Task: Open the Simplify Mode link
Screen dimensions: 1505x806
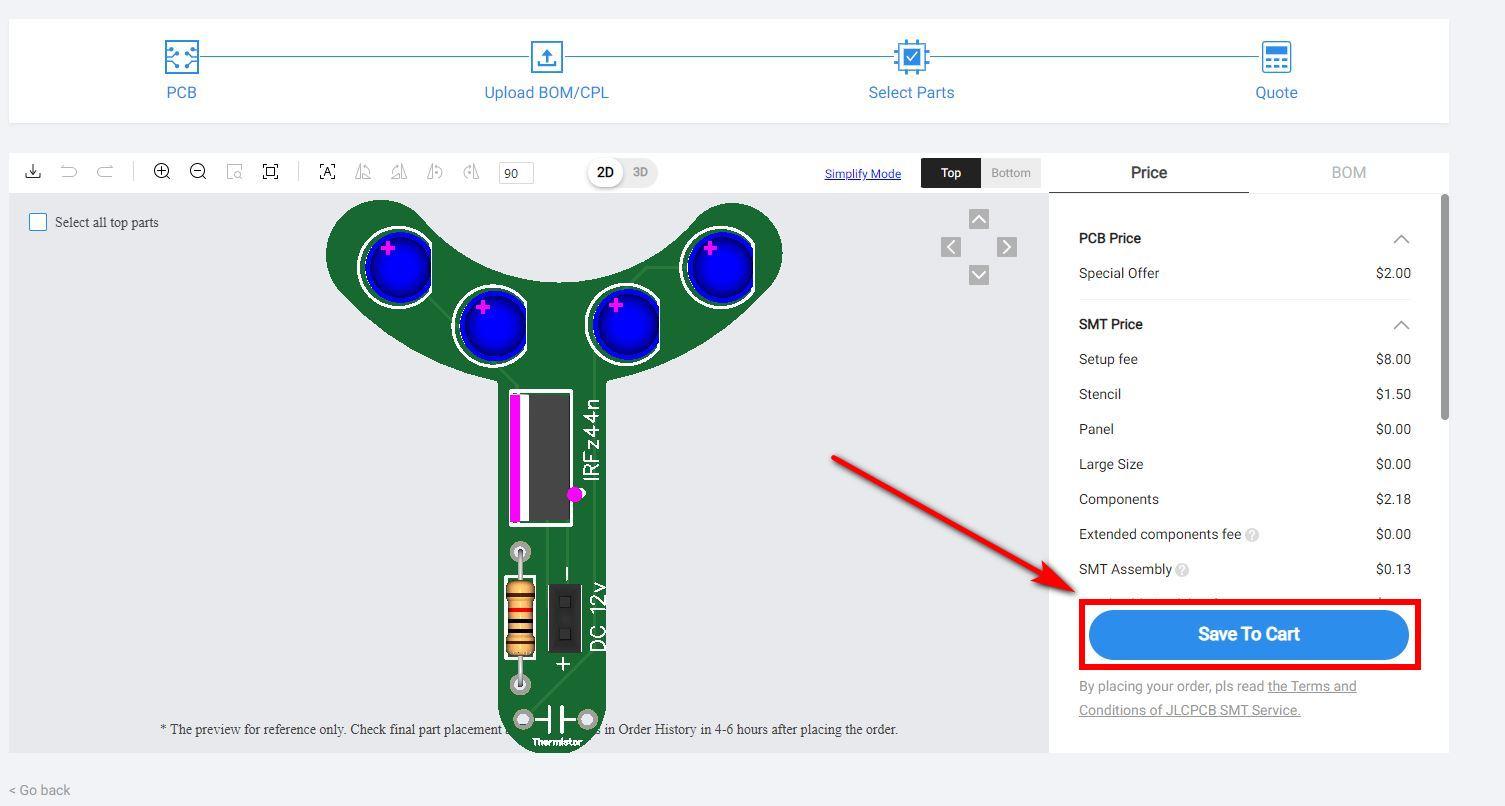Action: (x=863, y=174)
